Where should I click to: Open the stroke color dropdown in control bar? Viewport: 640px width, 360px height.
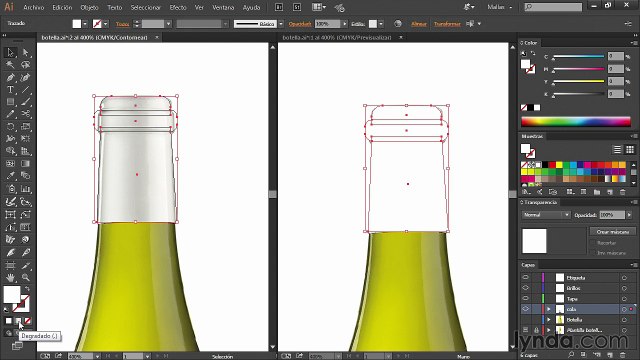(x=106, y=24)
